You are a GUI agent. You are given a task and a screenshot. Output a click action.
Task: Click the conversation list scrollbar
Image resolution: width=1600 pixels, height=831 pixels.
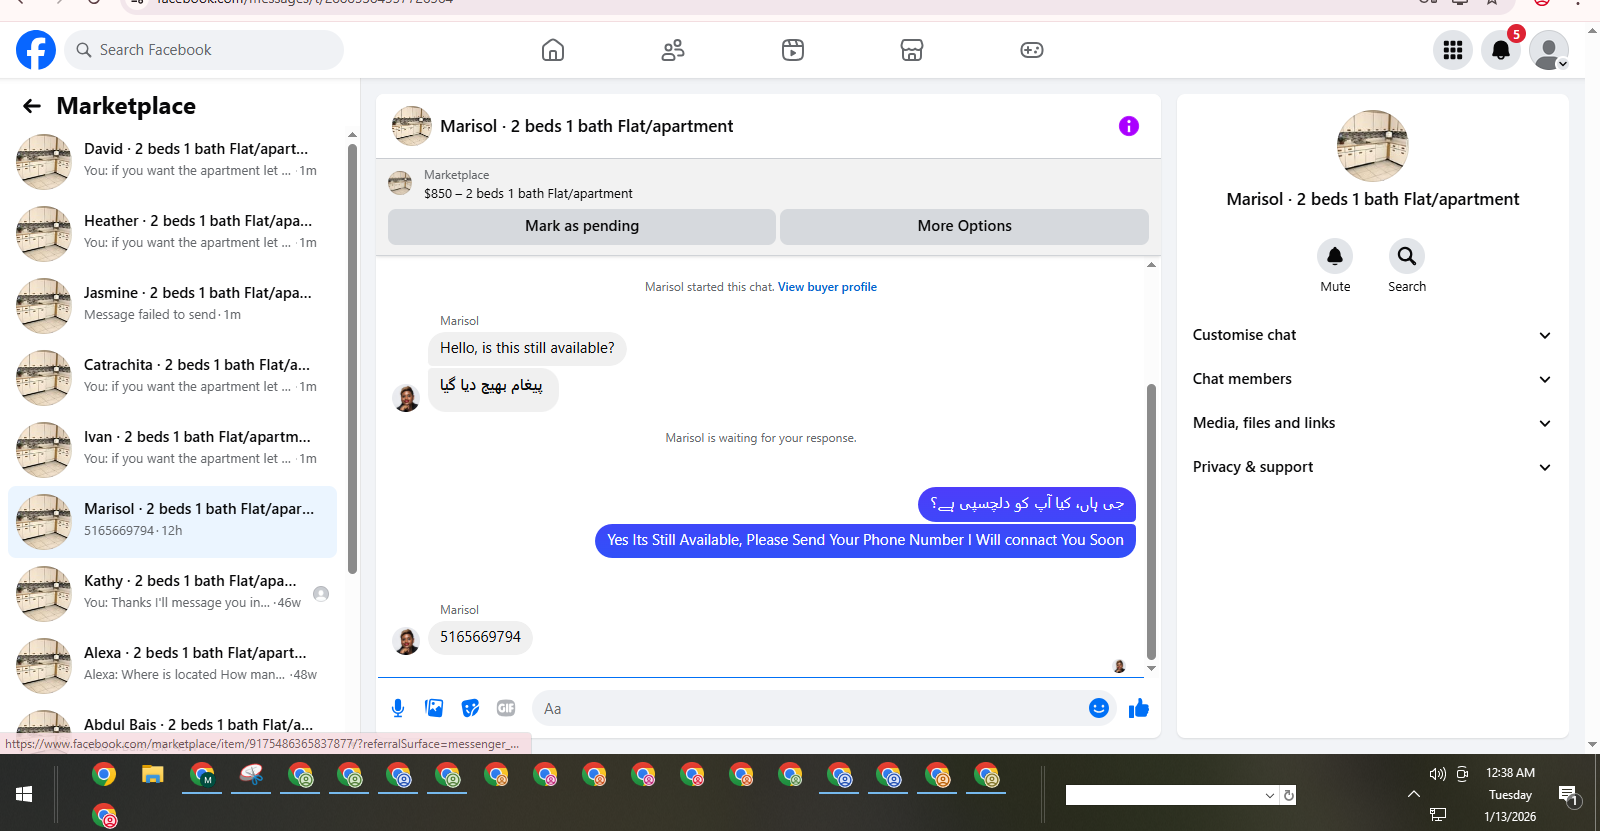(x=352, y=360)
